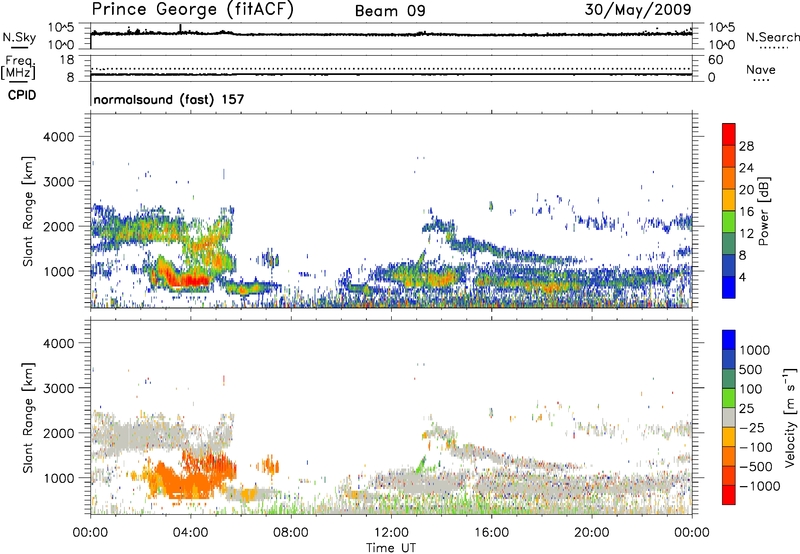The width and height of the screenshot is (800, 554).
Task: Click the "Prince George (fitACF)" title
Action: pyautogui.click(x=192, y=10)
